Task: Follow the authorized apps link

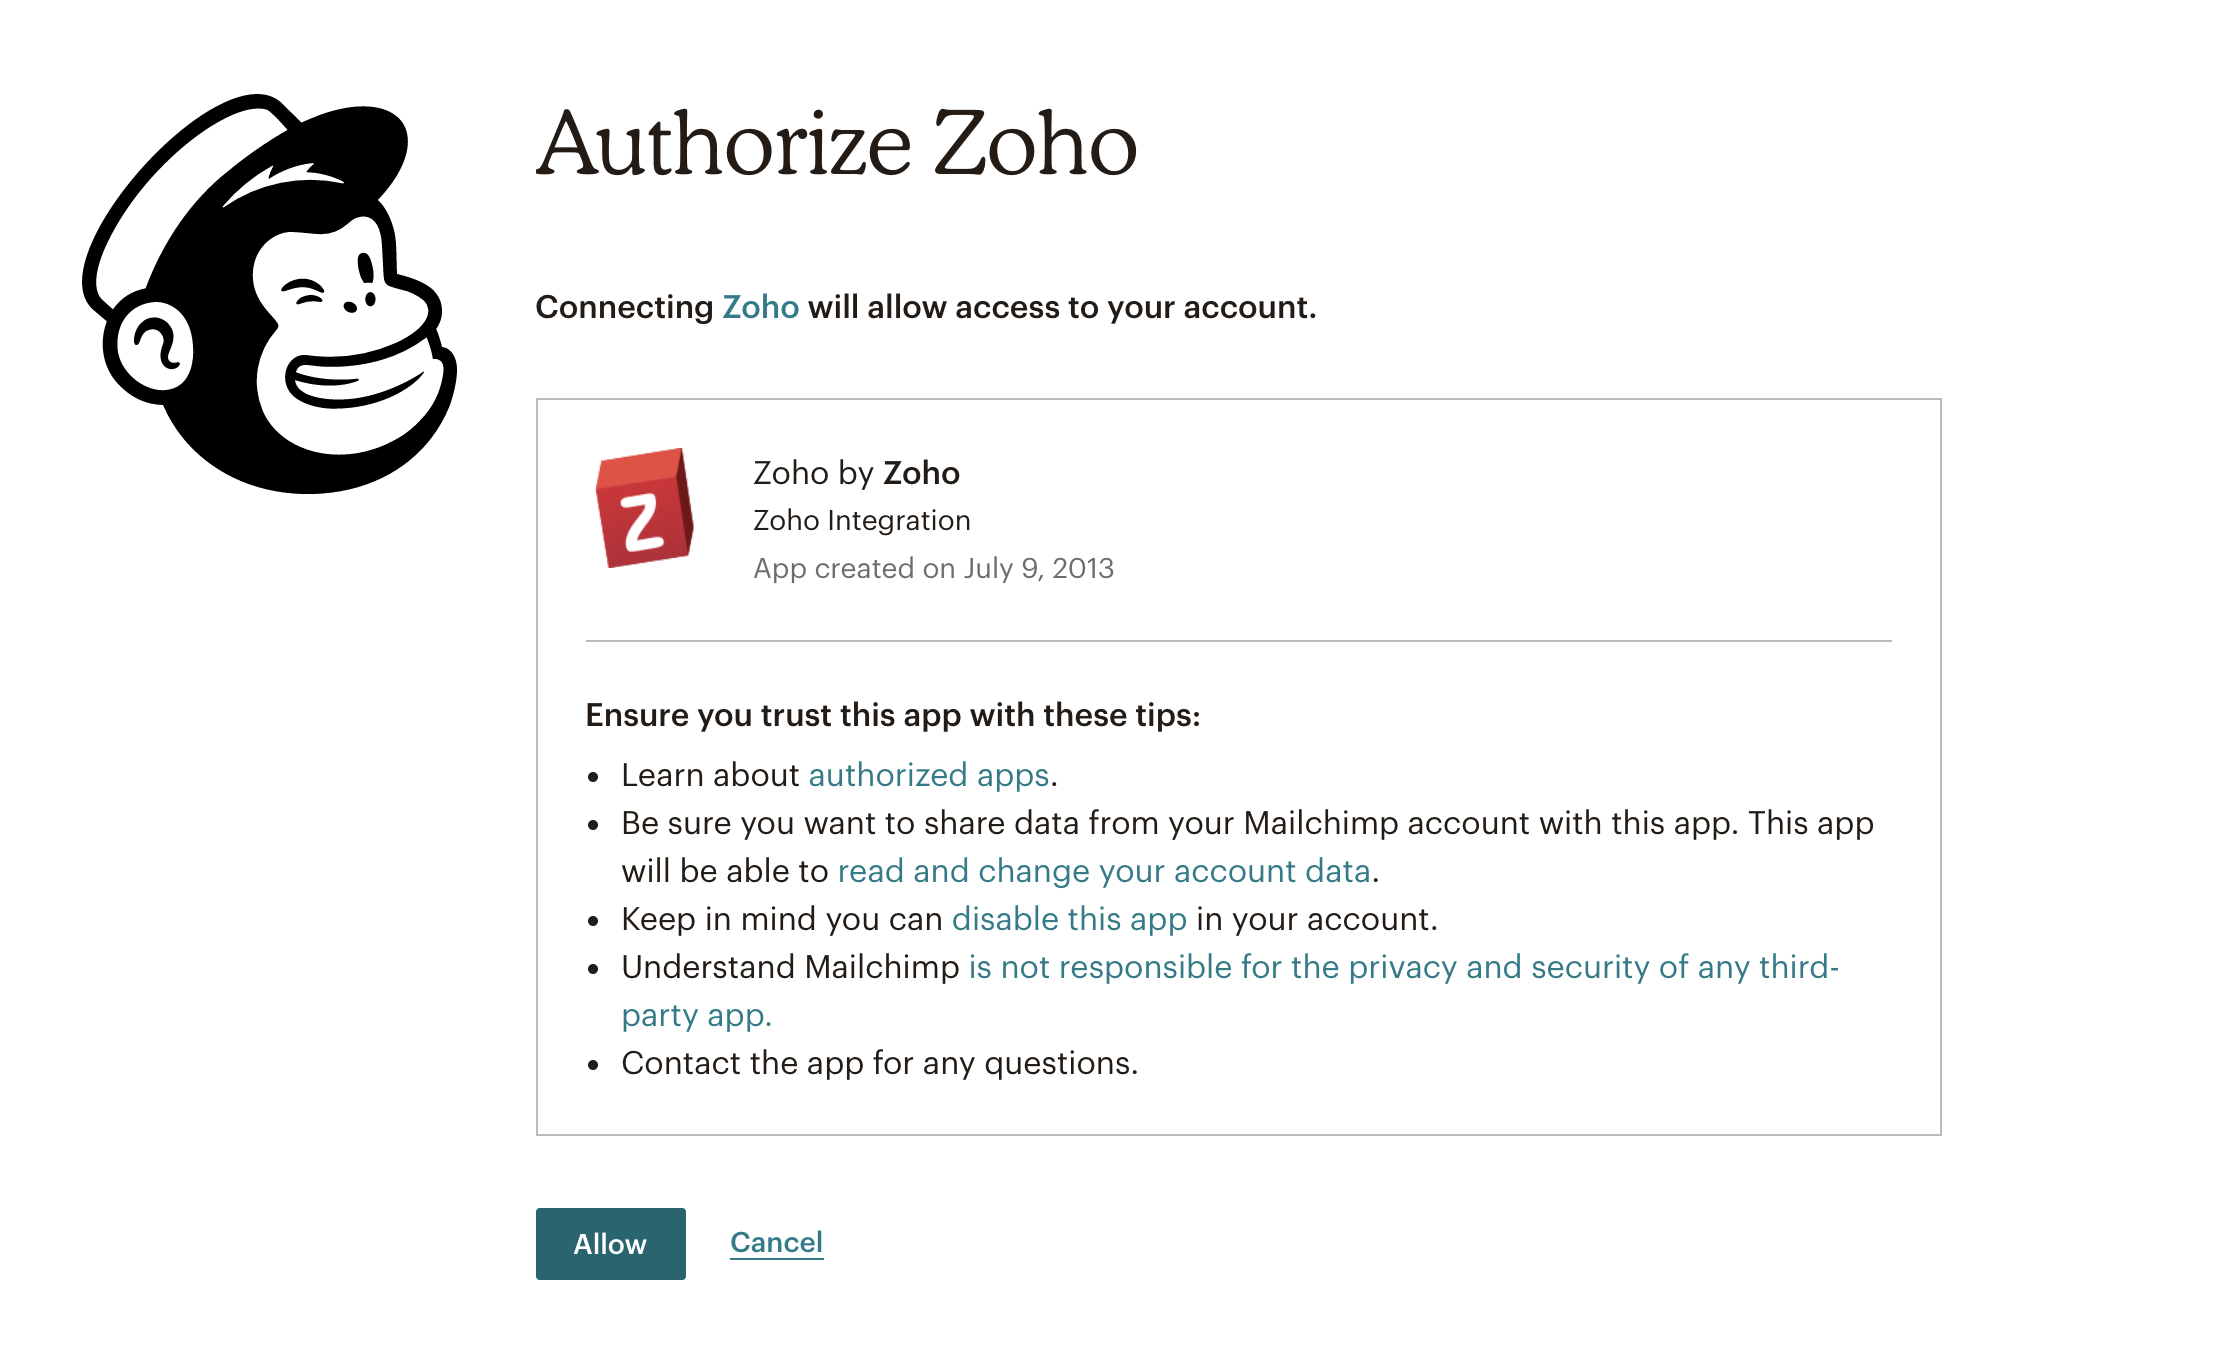Action: click(x=928, y=775)
